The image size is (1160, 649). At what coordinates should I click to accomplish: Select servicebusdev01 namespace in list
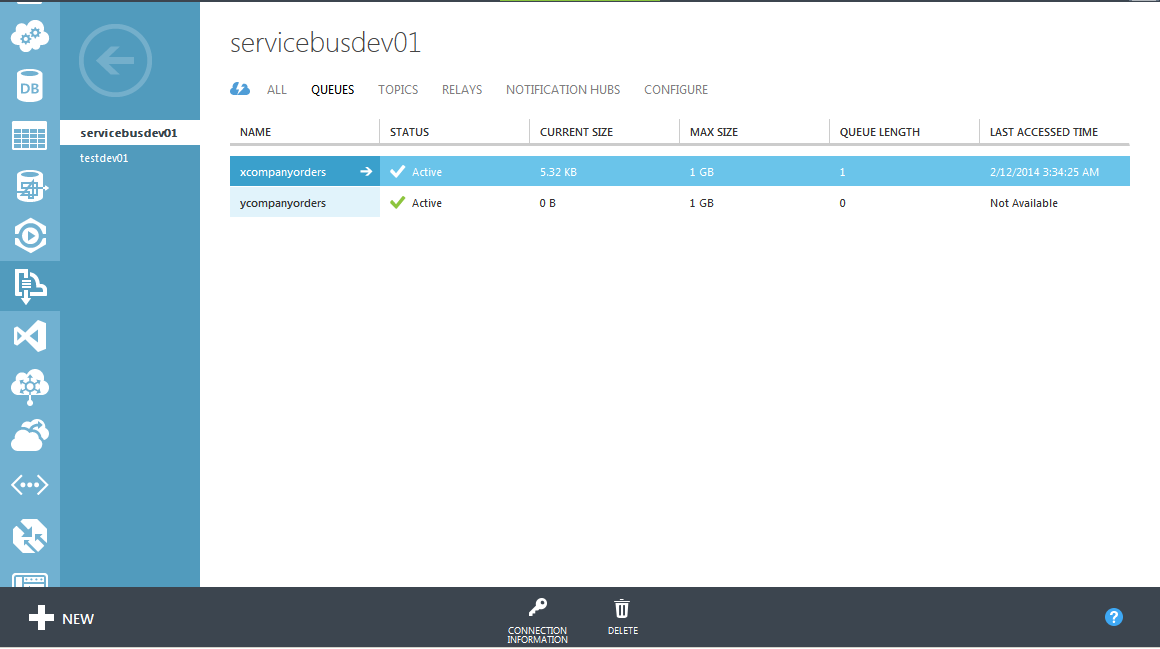coord(129,132)
